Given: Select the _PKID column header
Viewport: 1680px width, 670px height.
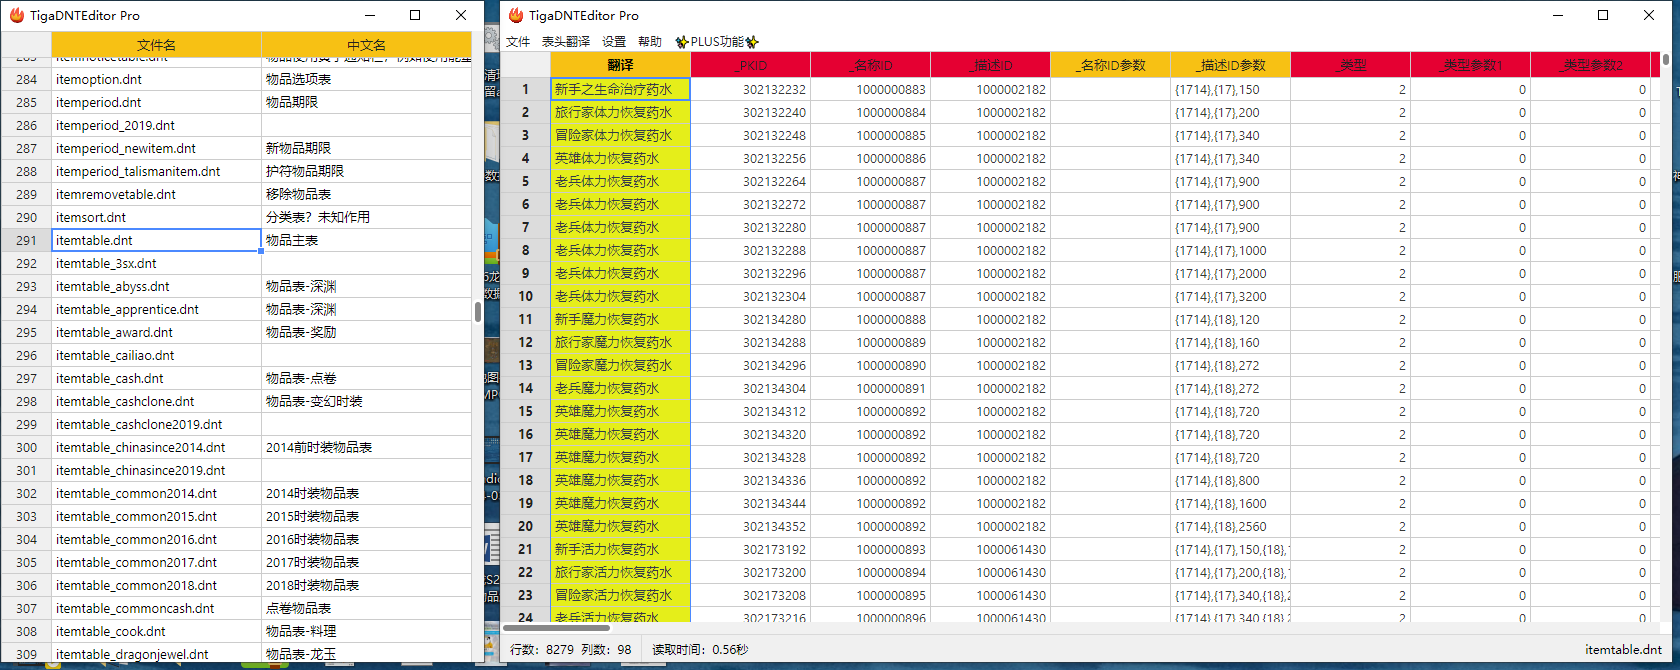Looking at the screenshot, I should pos(750,65).
